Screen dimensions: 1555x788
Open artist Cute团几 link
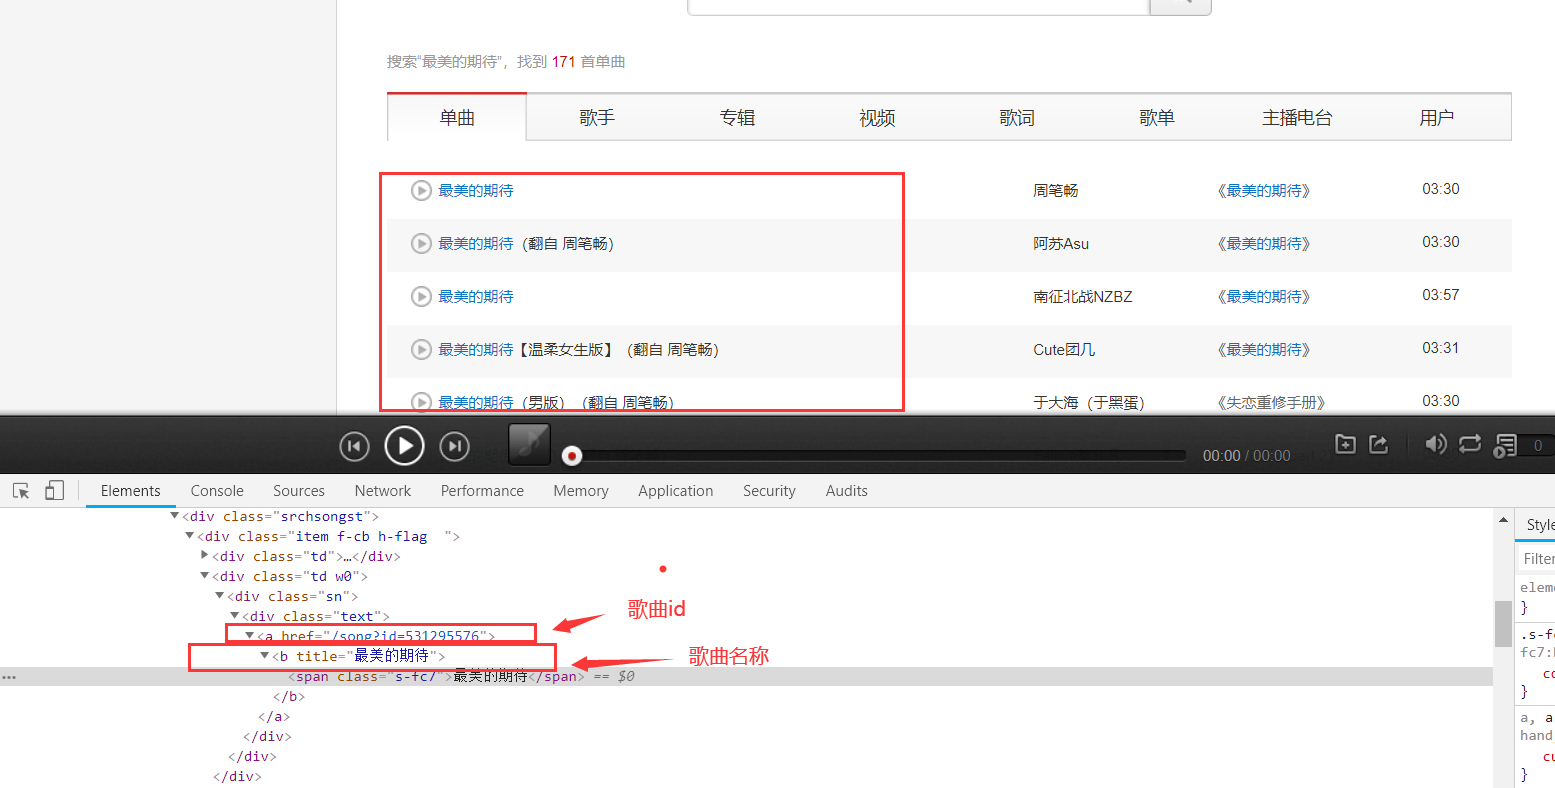pos(1064,349)
